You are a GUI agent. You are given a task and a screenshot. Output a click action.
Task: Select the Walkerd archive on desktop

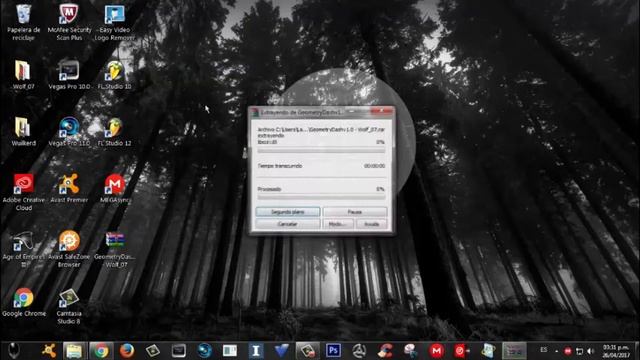coord(23,131)
